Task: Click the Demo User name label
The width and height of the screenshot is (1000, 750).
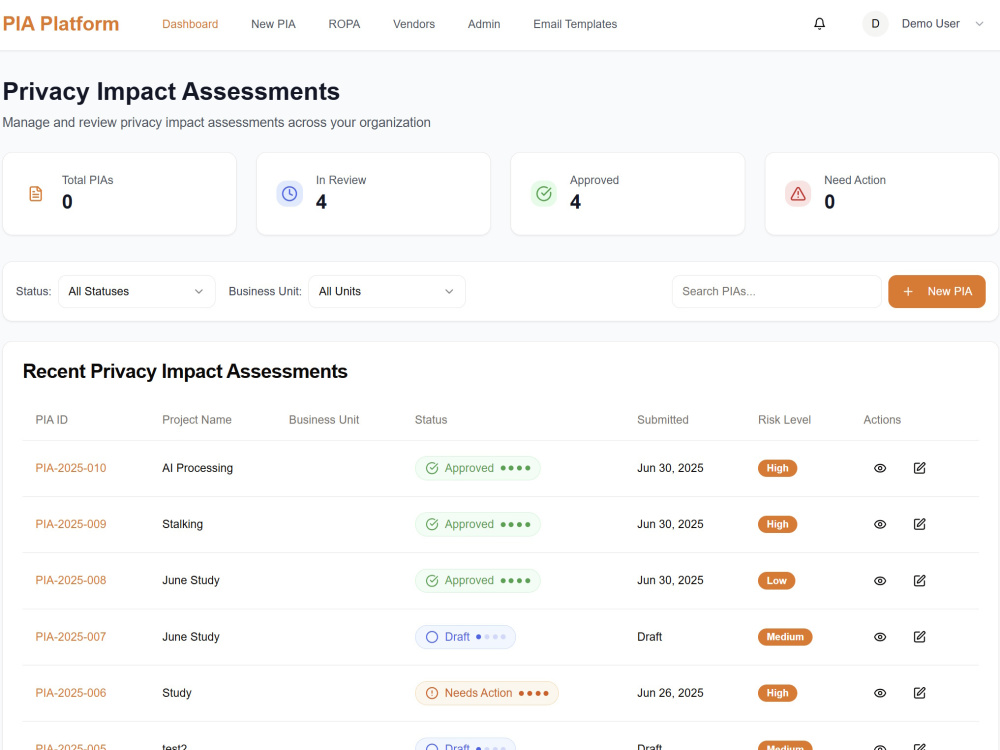Action: (930, 24)
